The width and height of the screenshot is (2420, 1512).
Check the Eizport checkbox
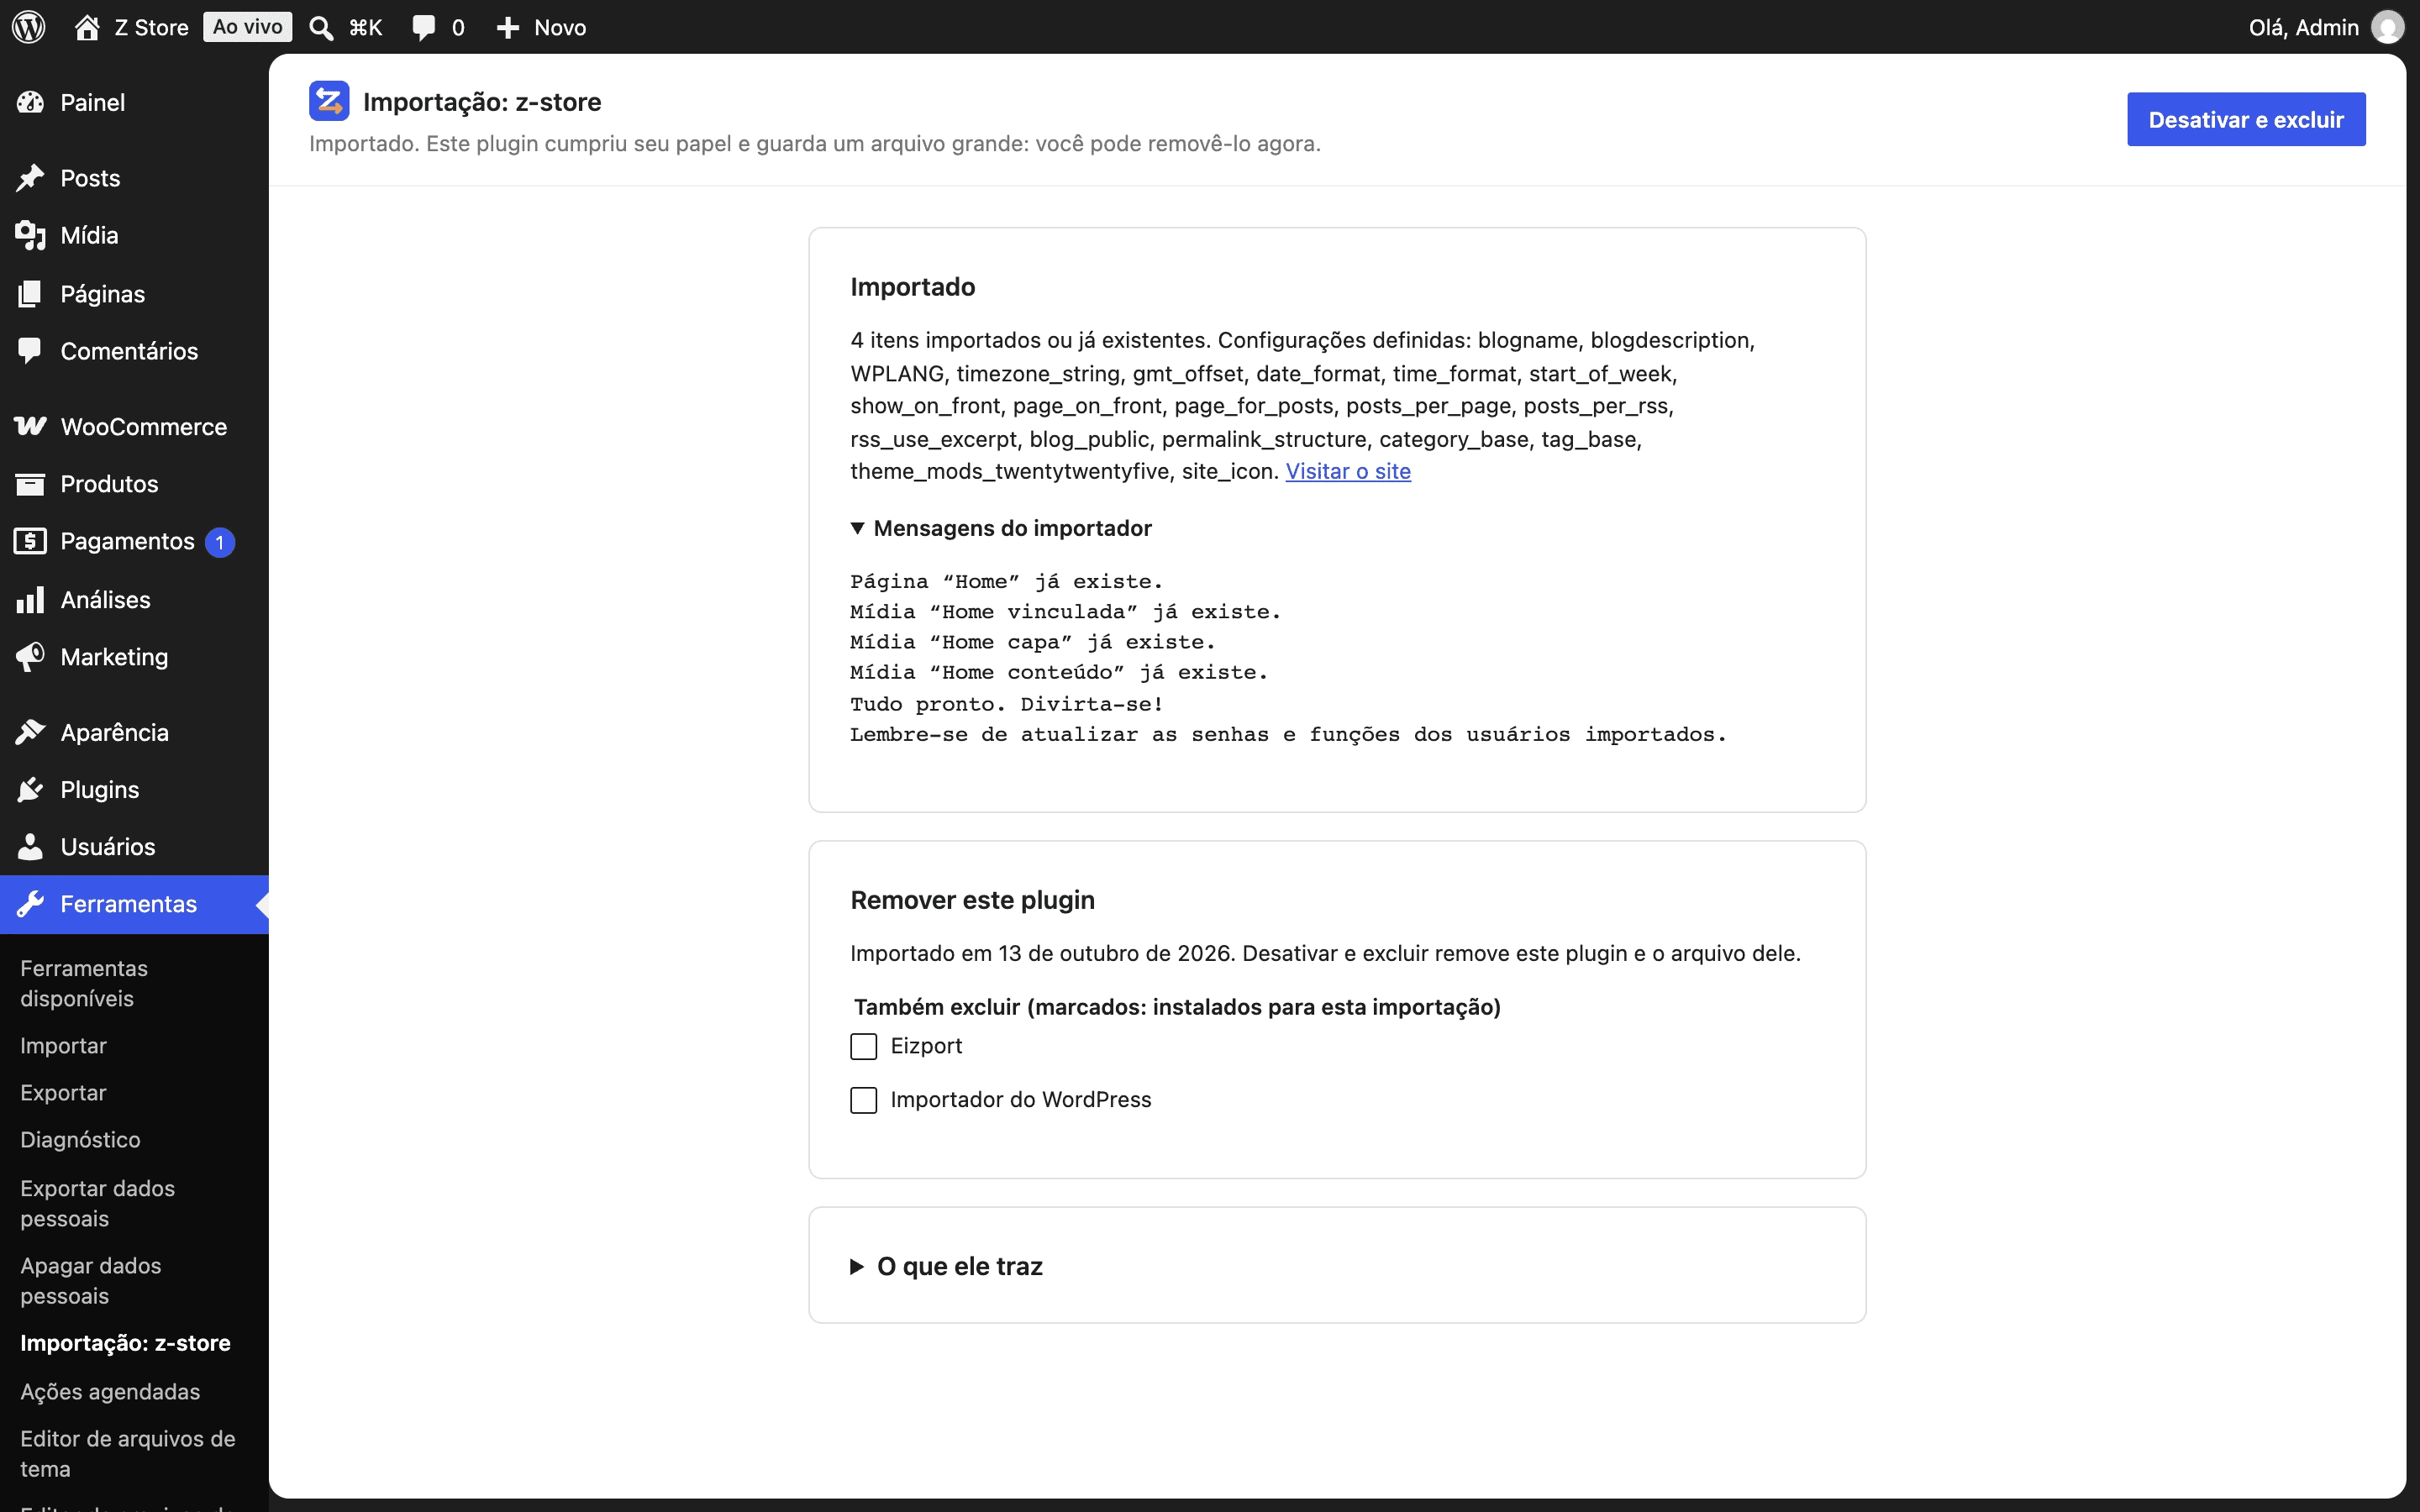pyautogui.click(x=863, y=1046)
